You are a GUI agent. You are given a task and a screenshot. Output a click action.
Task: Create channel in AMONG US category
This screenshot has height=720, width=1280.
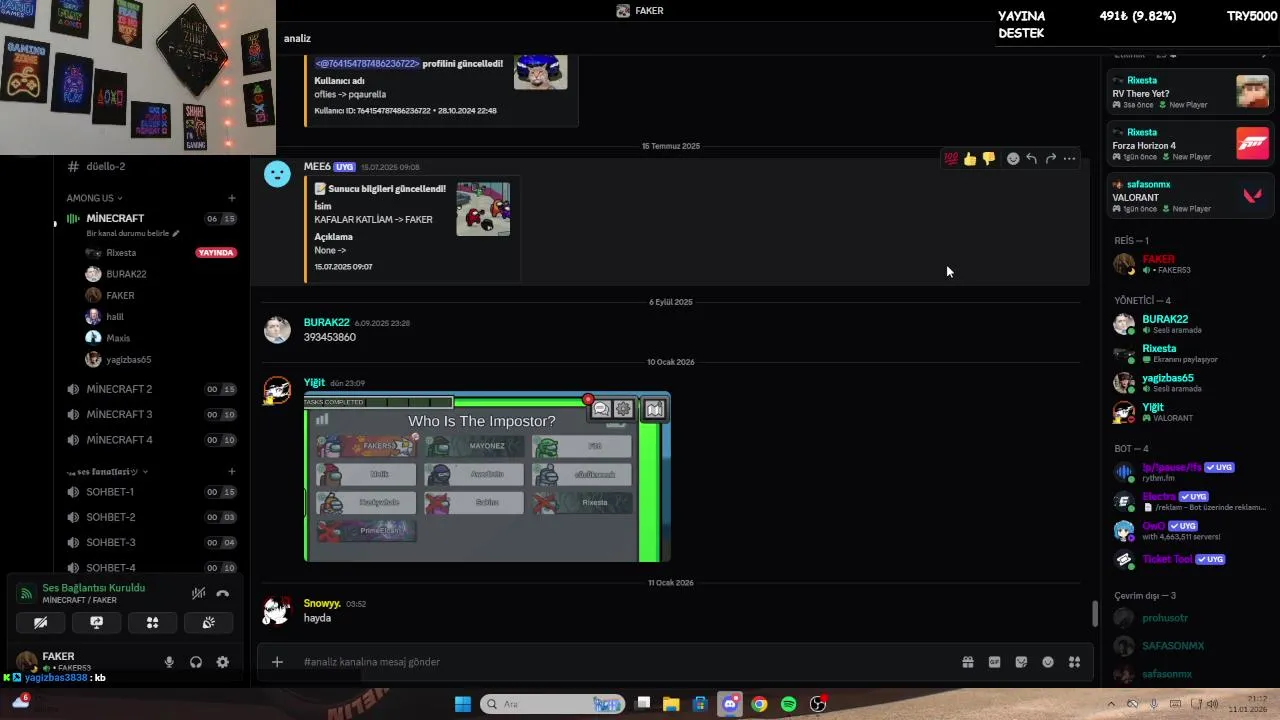click(232, 198)
